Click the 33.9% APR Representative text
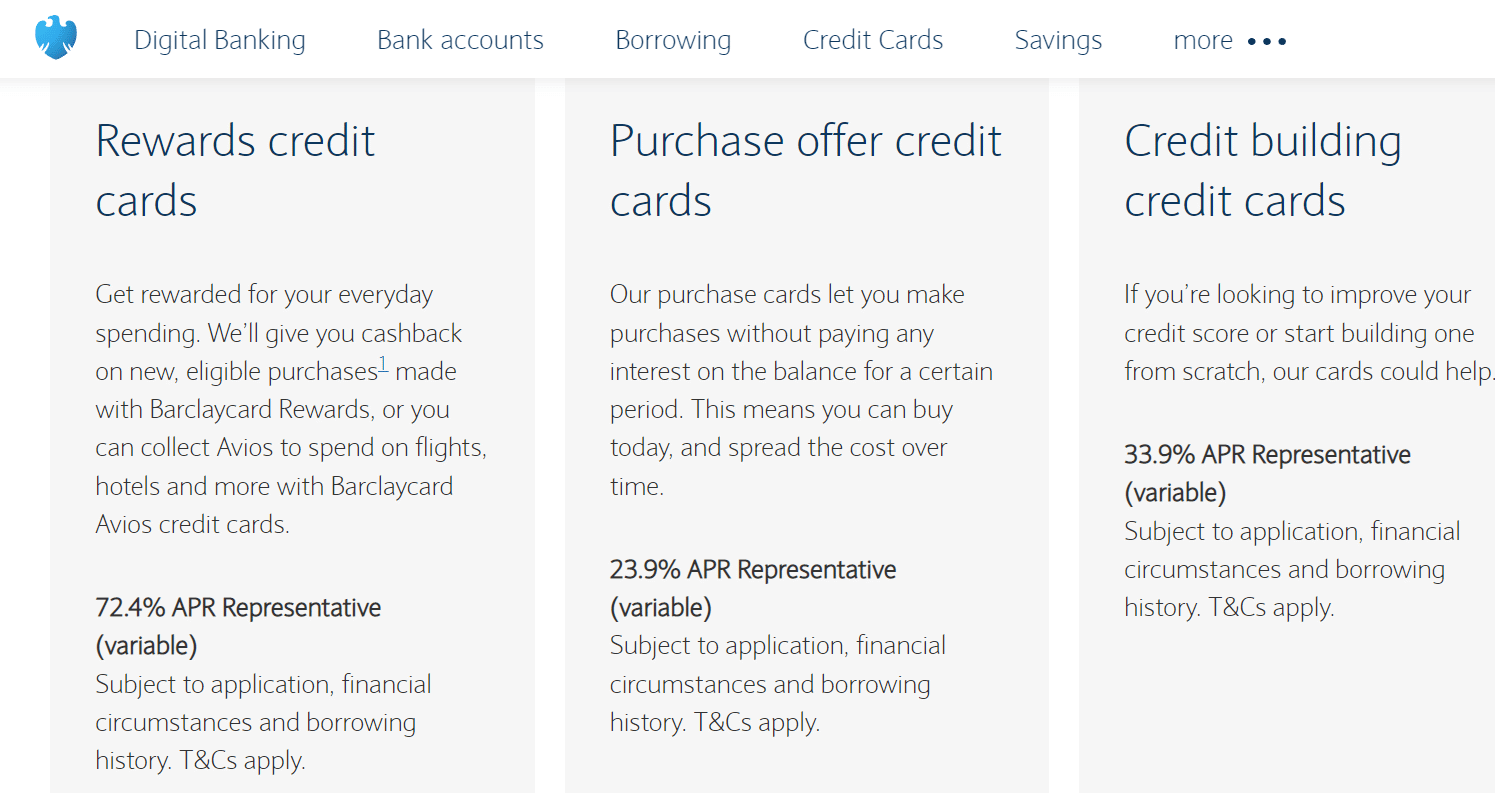This screenshot has height=793, width=1495. click(1267, 455)
